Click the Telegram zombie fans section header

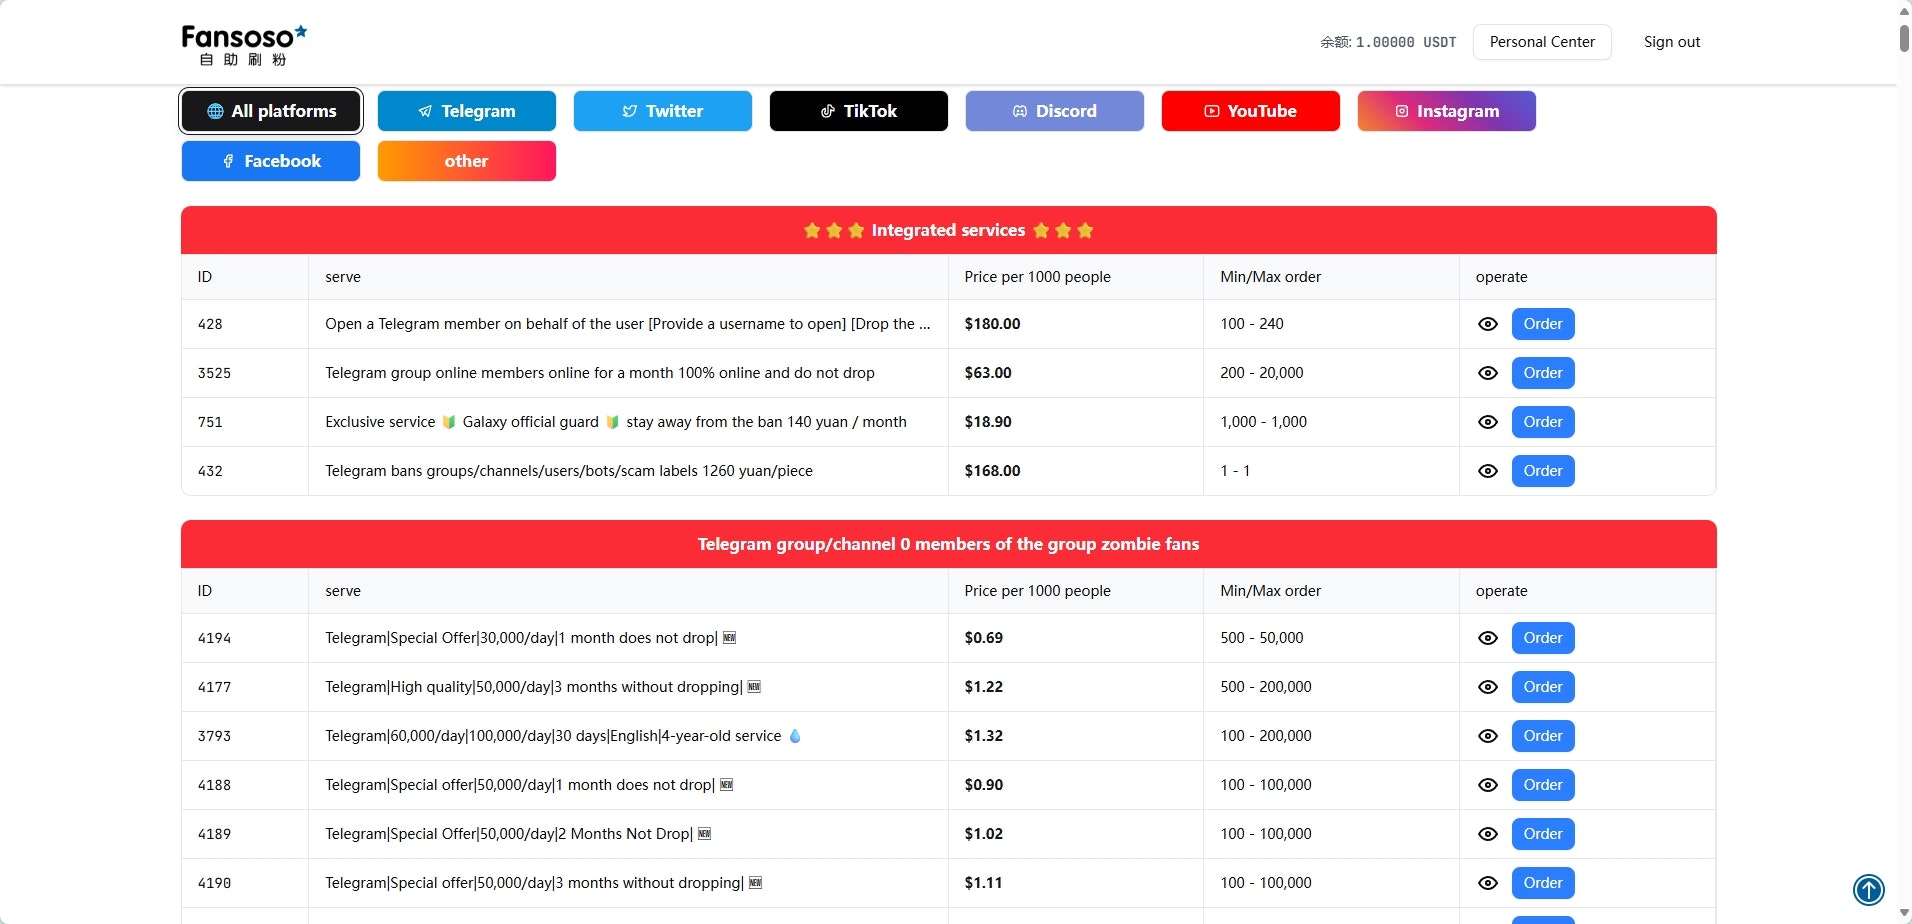coord(948,544)
